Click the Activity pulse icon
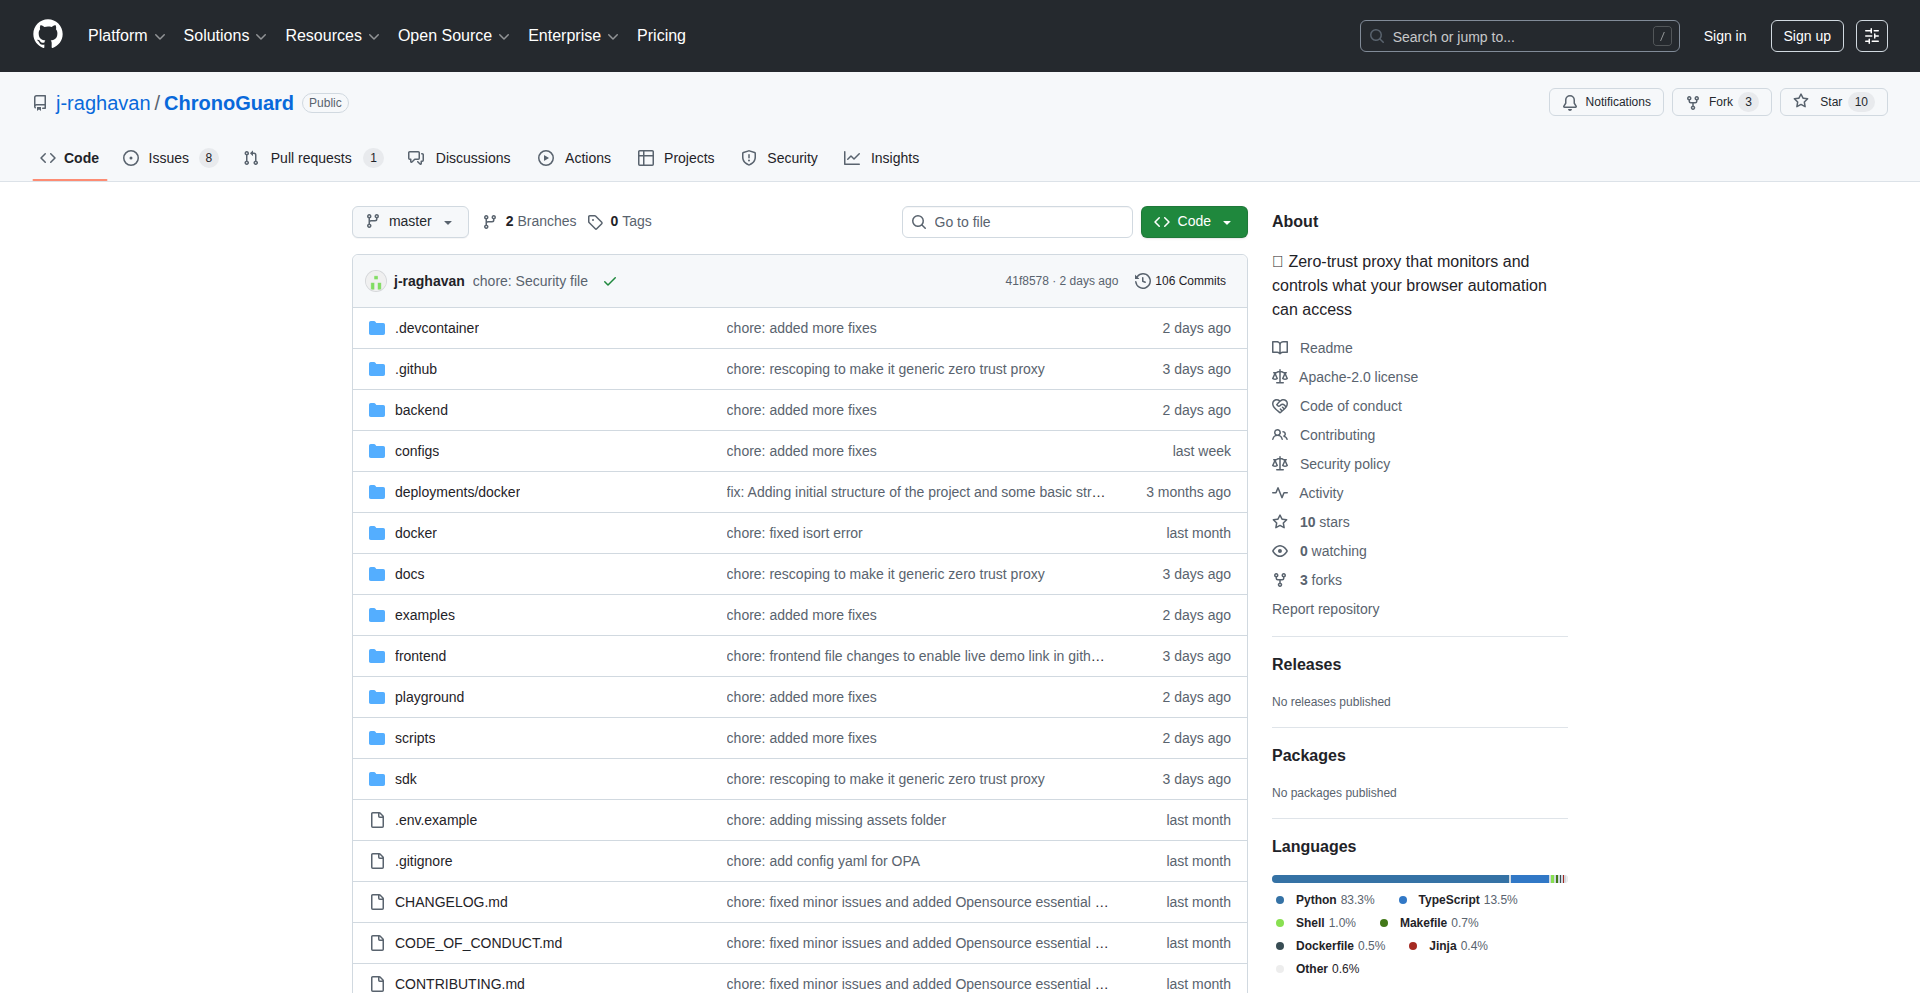 [1281, 492]
